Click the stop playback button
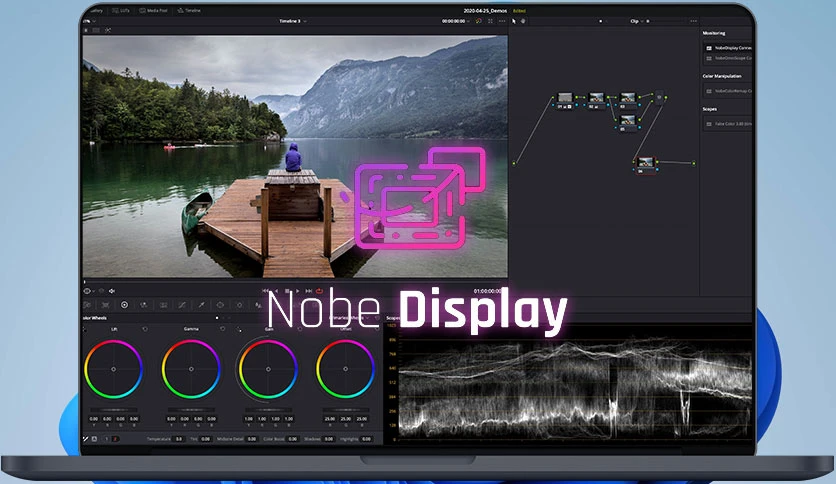836x484 pixels. pos(287,291)
